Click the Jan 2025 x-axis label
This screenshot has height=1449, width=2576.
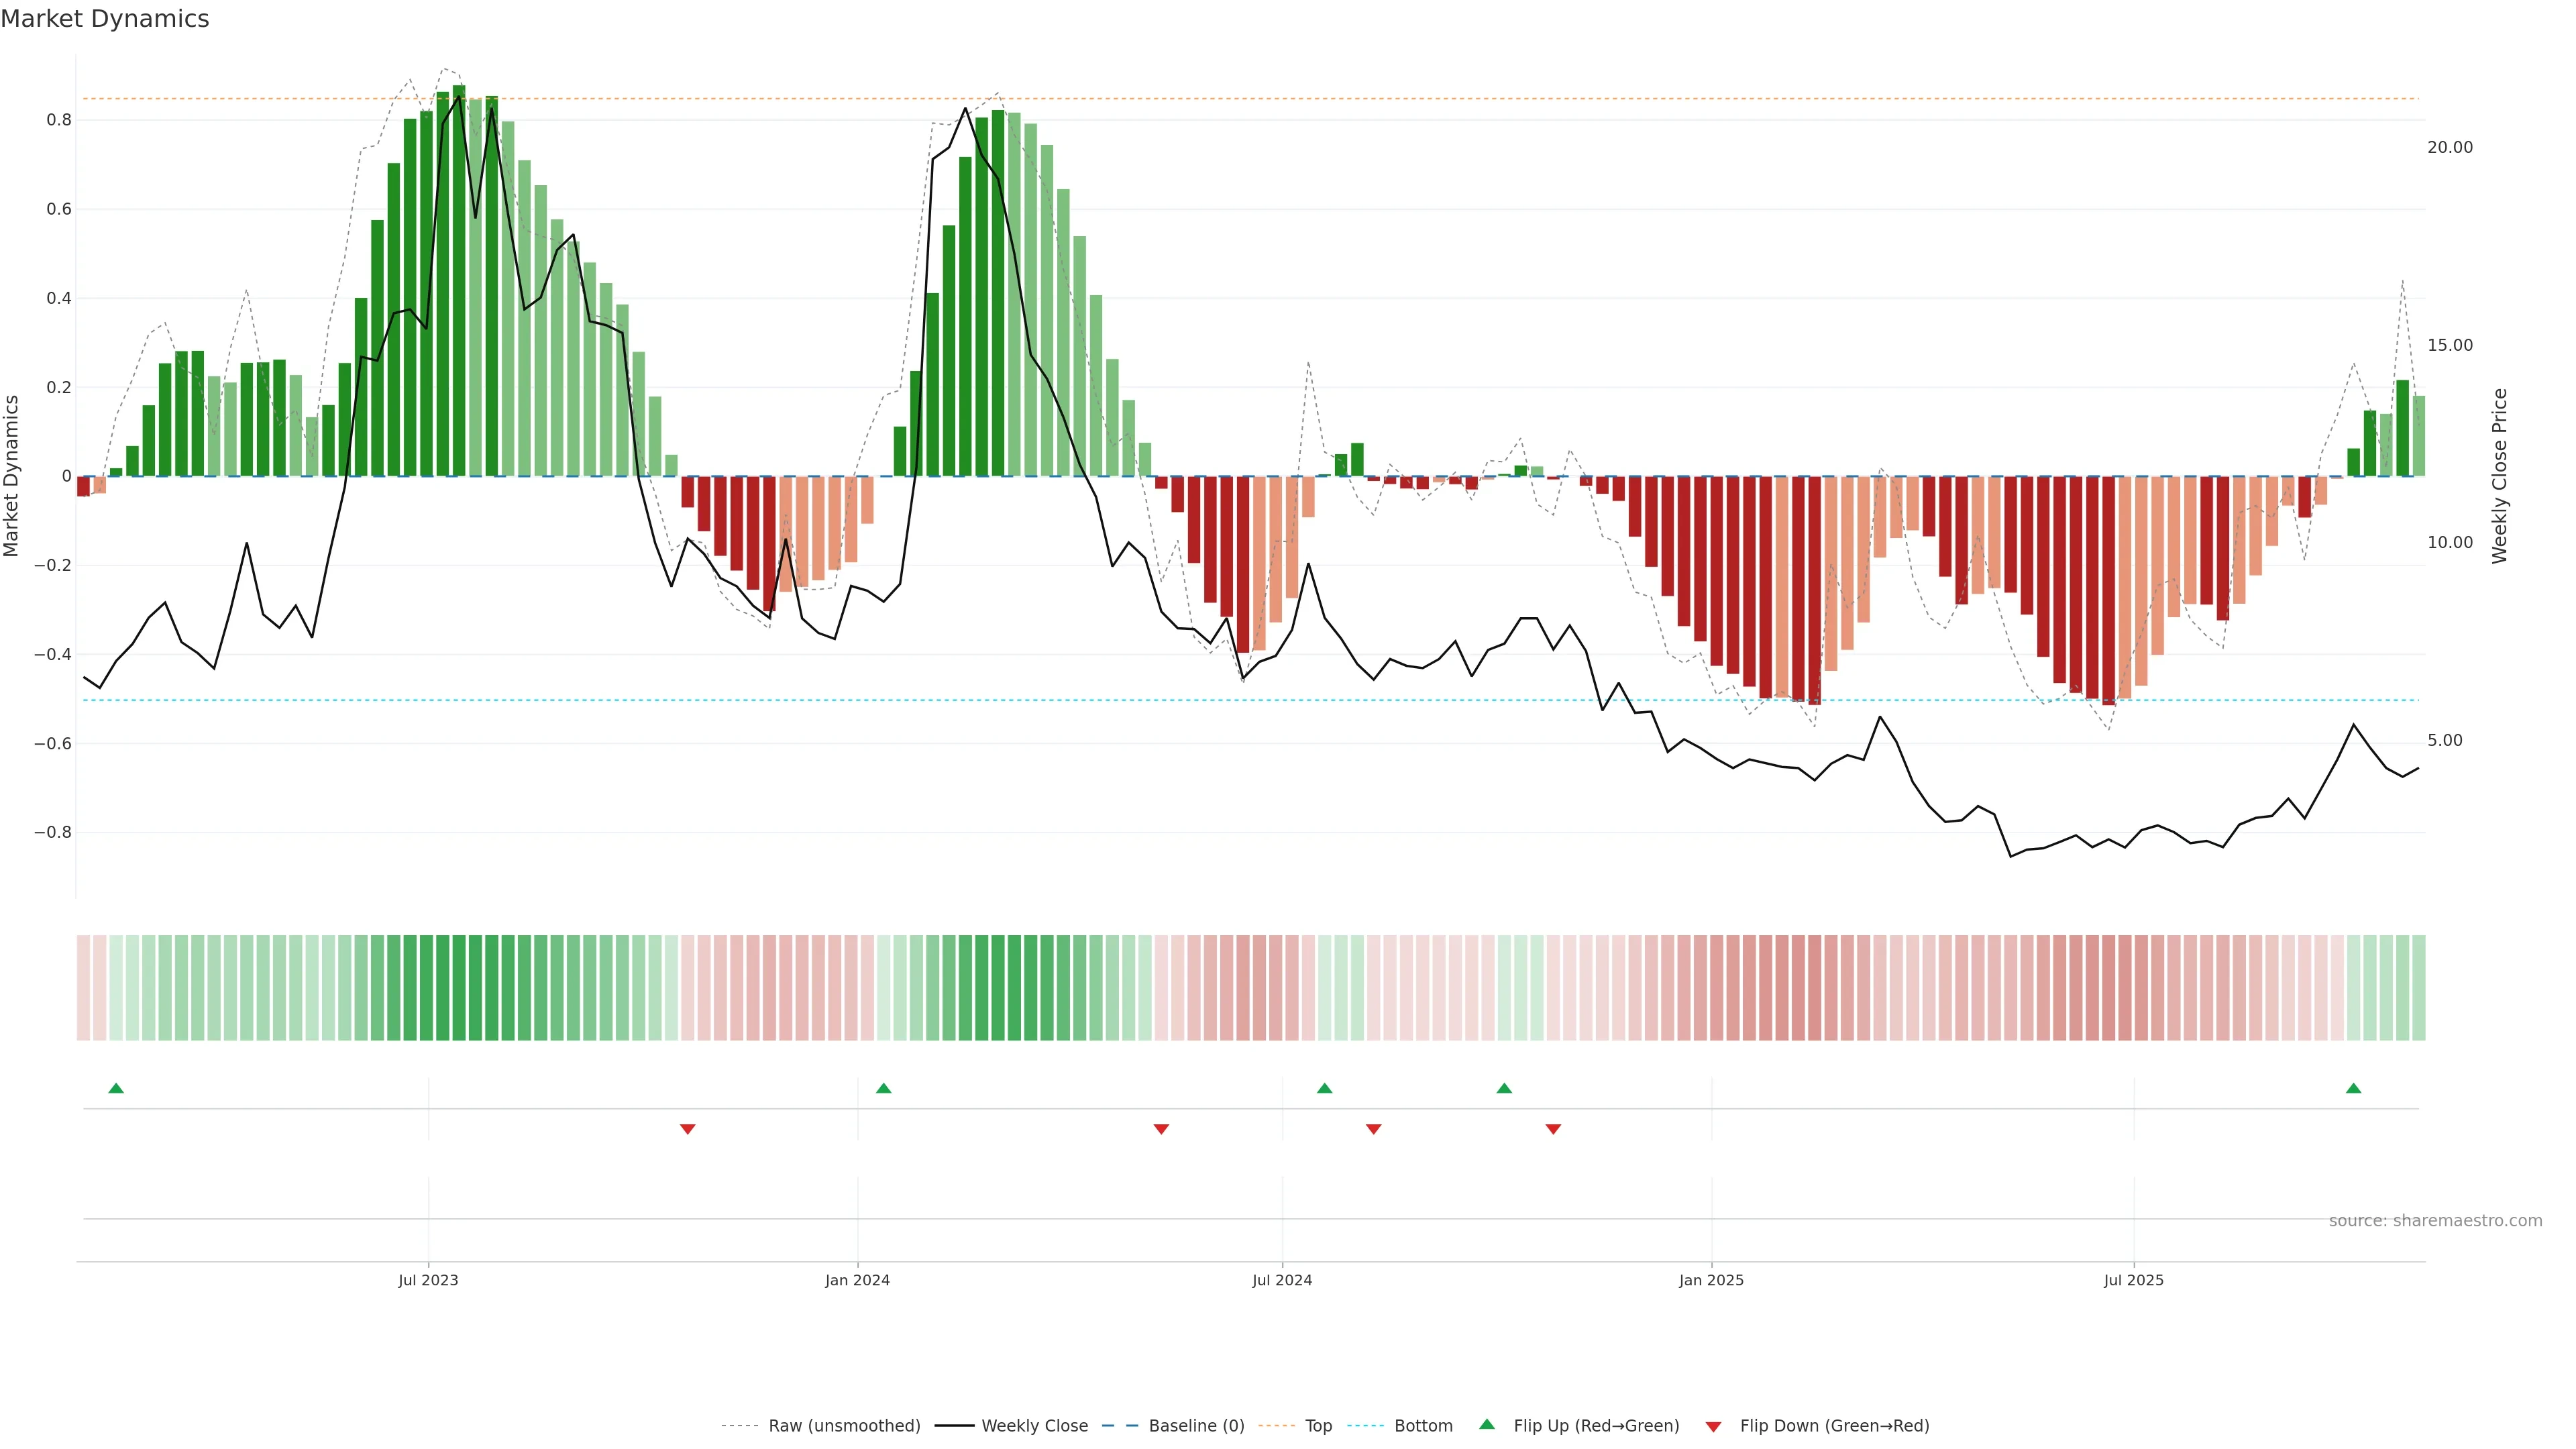1711,1280
